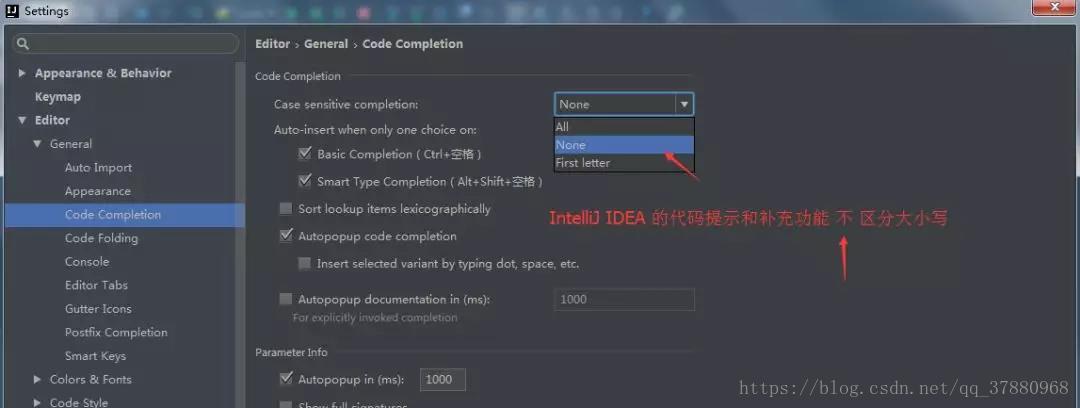Image resolution: width=1080 pixels, height=408 pixels.
Task: Select Auto Import in the sidebar
Action: pyautogui.click(x=98, y=167)
